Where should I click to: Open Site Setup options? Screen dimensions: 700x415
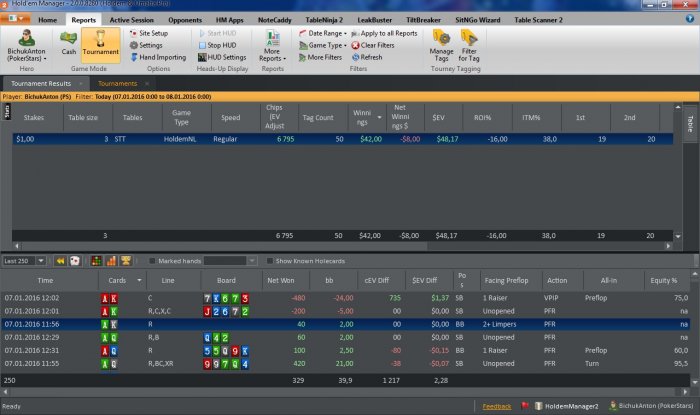click(149, 33)
